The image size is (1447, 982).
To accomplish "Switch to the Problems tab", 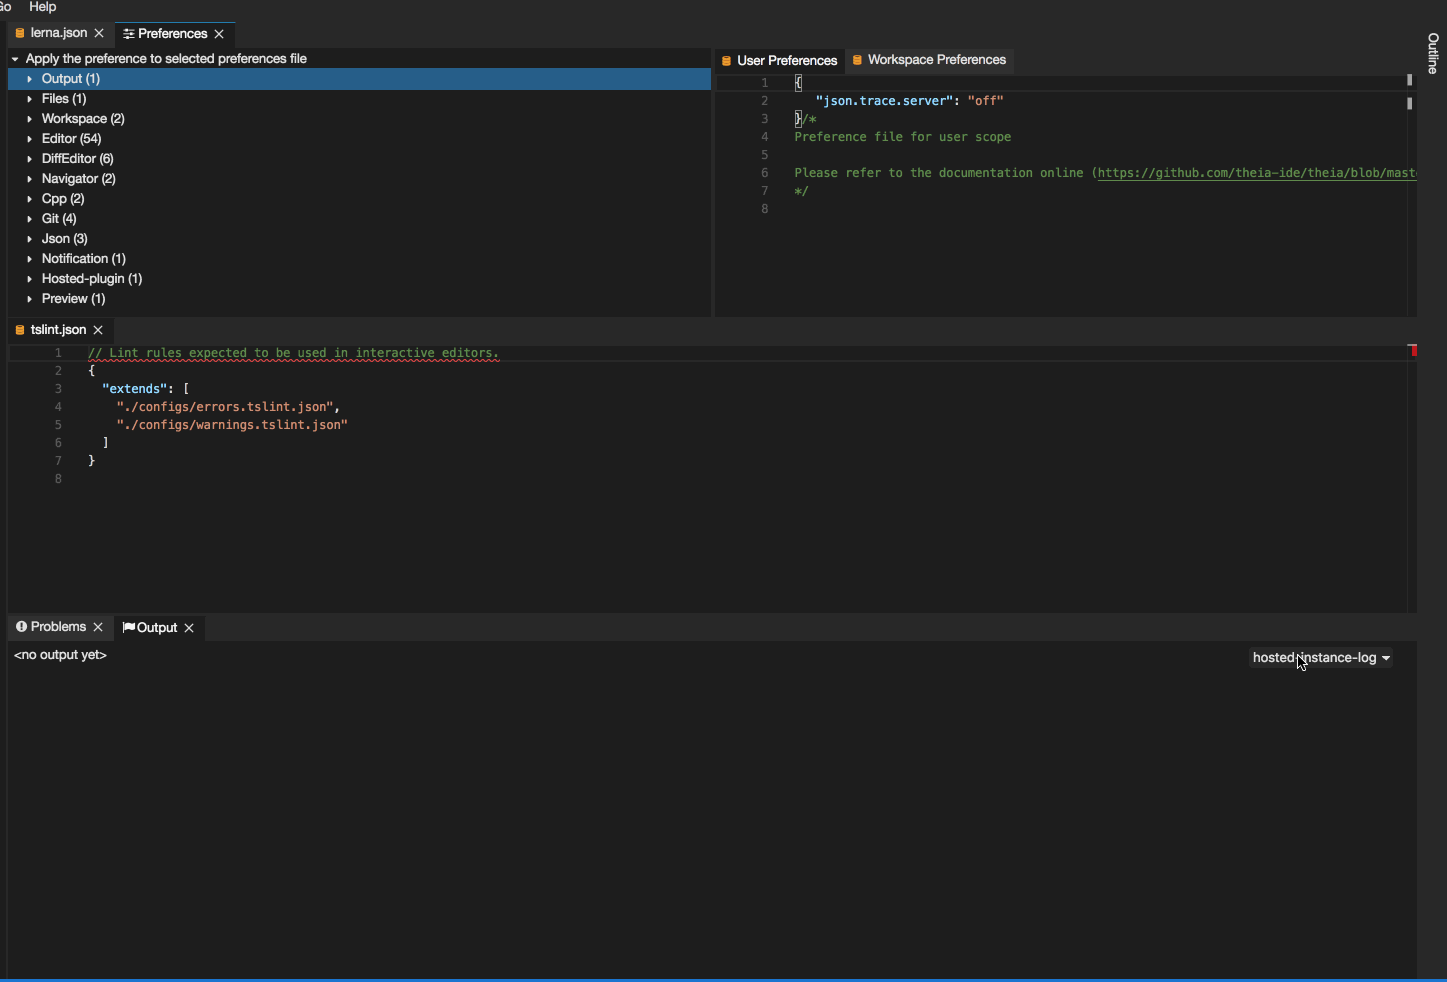I will tap(55, 627).
